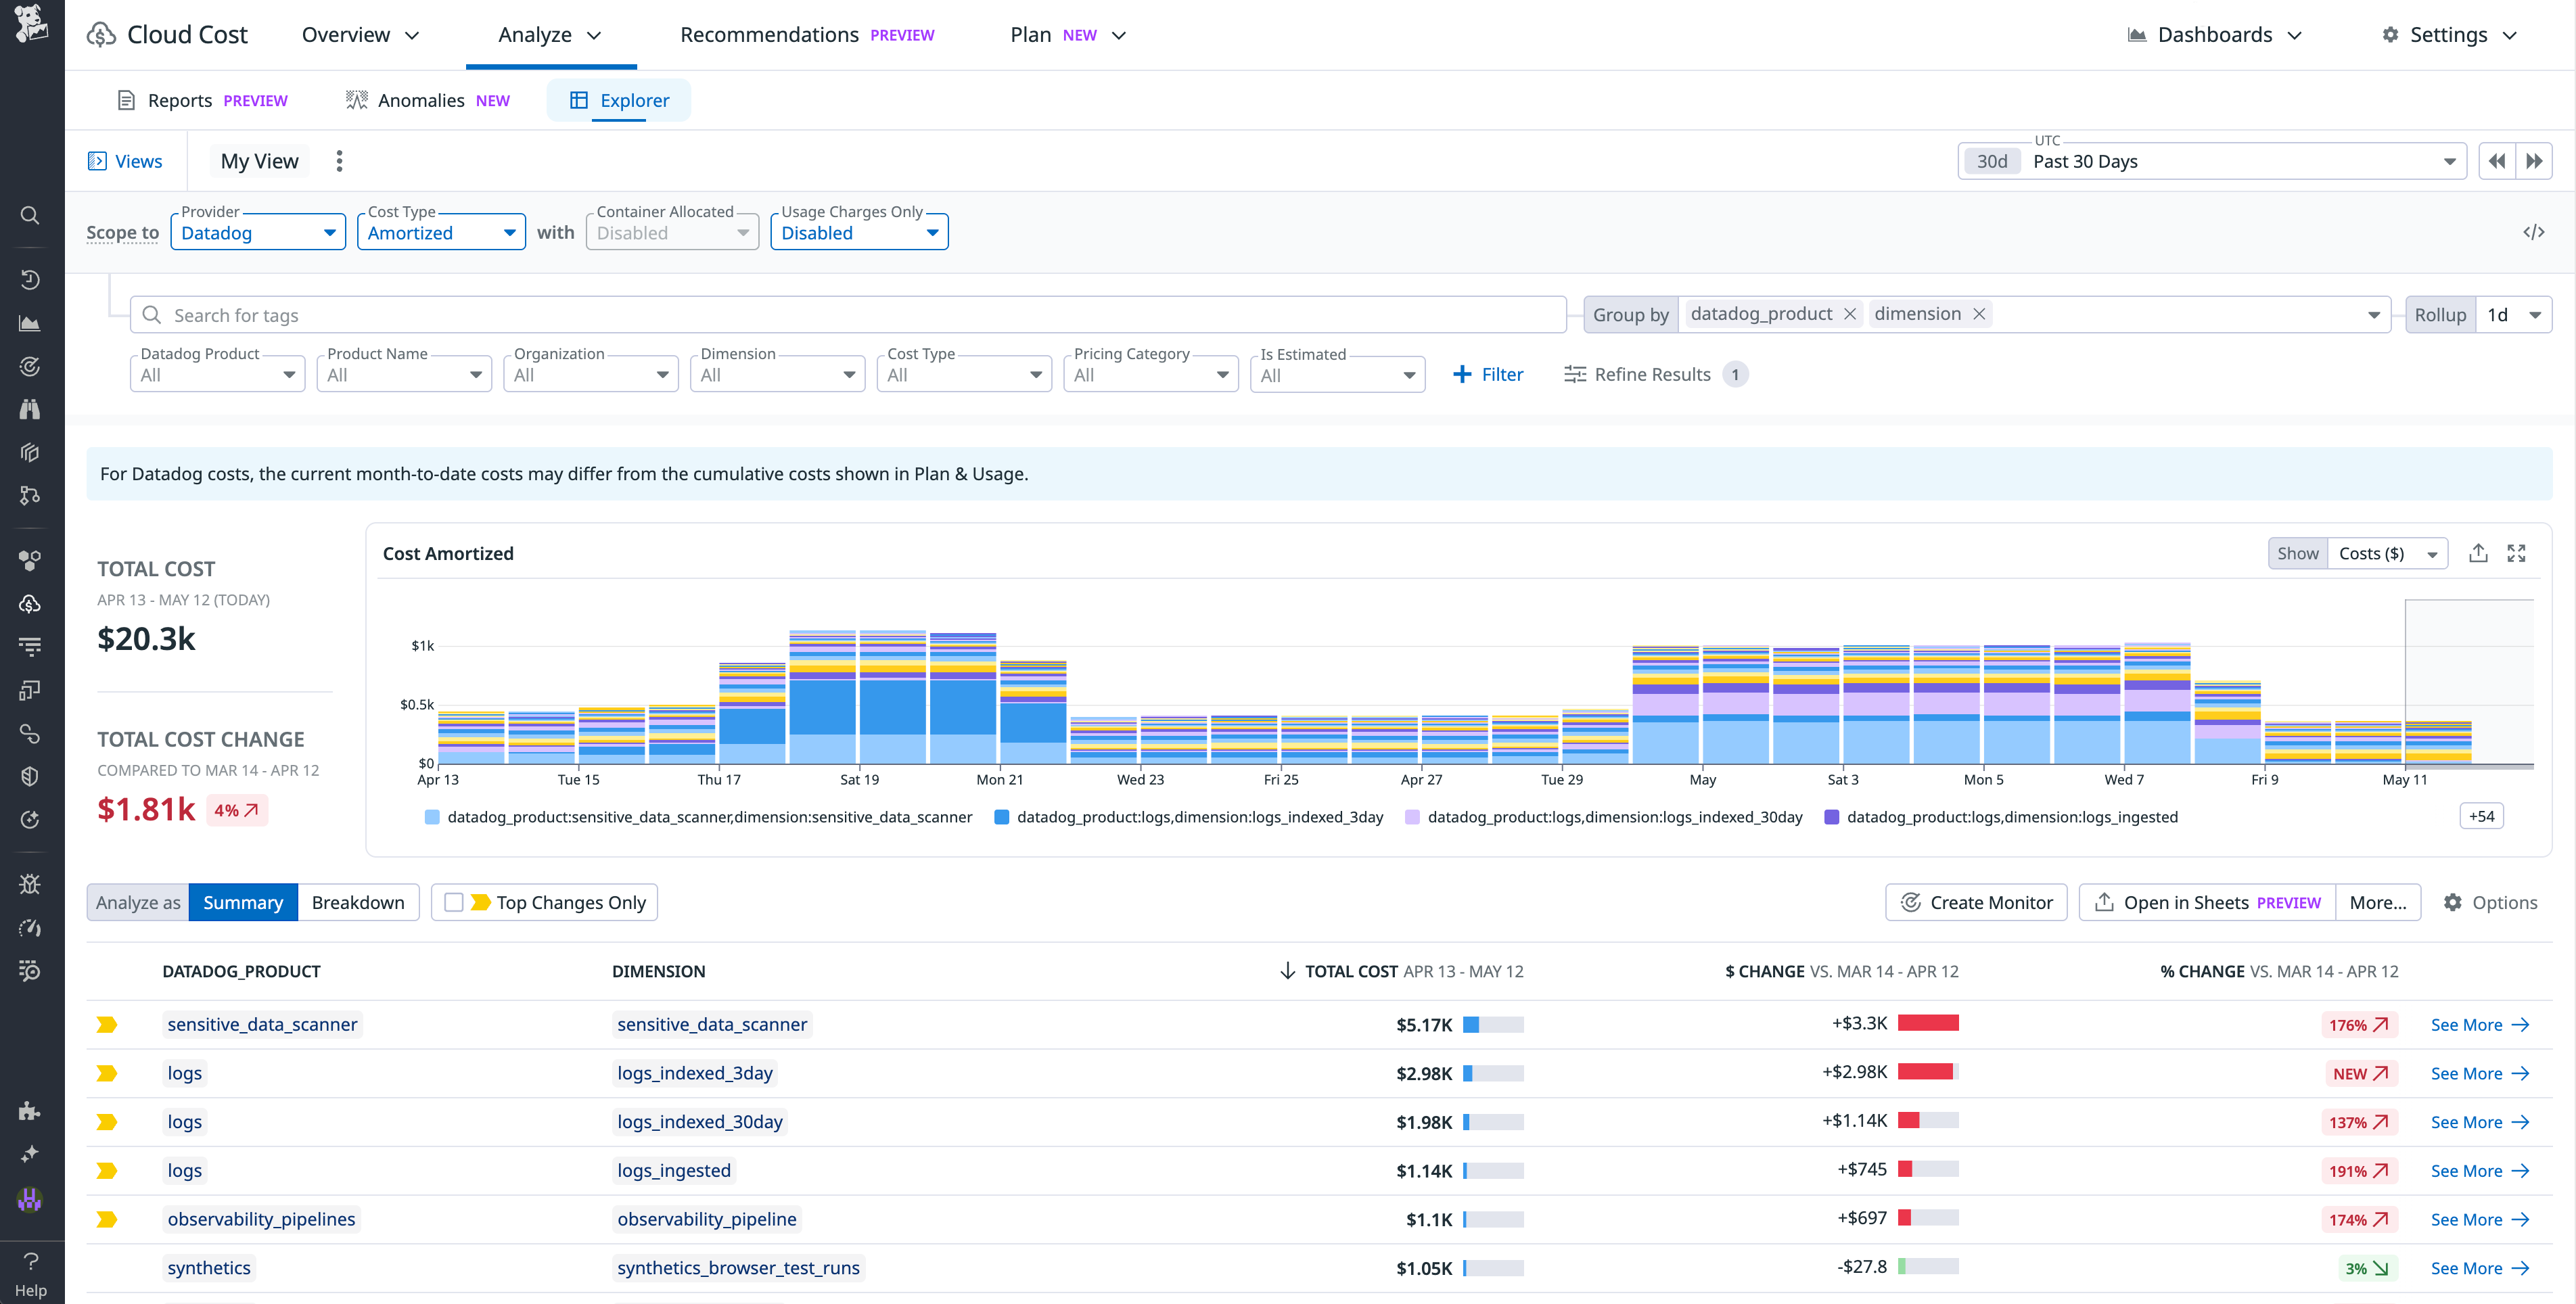Switch Analyze as to Breakdown
Viewport: 2576px width, 1304px height.
358,901
